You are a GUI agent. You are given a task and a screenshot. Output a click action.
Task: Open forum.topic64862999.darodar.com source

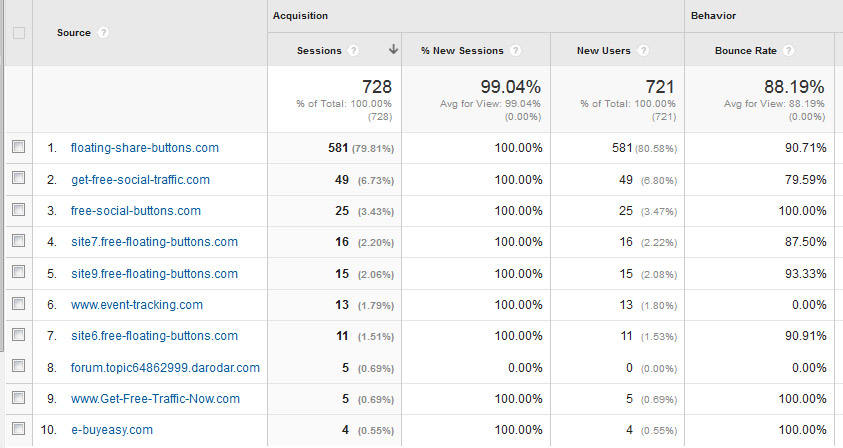click(165, 368)
